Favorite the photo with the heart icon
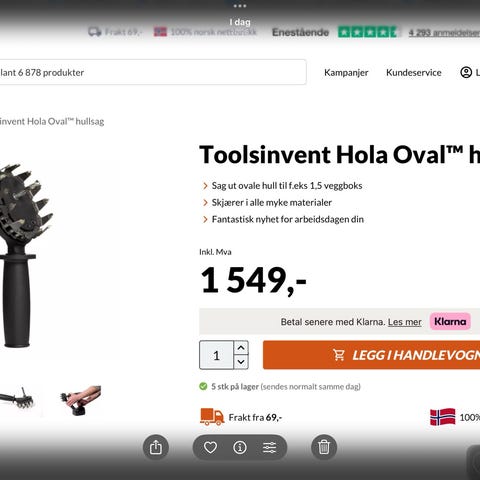Screen dimensions: 480x480 pyautogui.click(x=210, y=447)
